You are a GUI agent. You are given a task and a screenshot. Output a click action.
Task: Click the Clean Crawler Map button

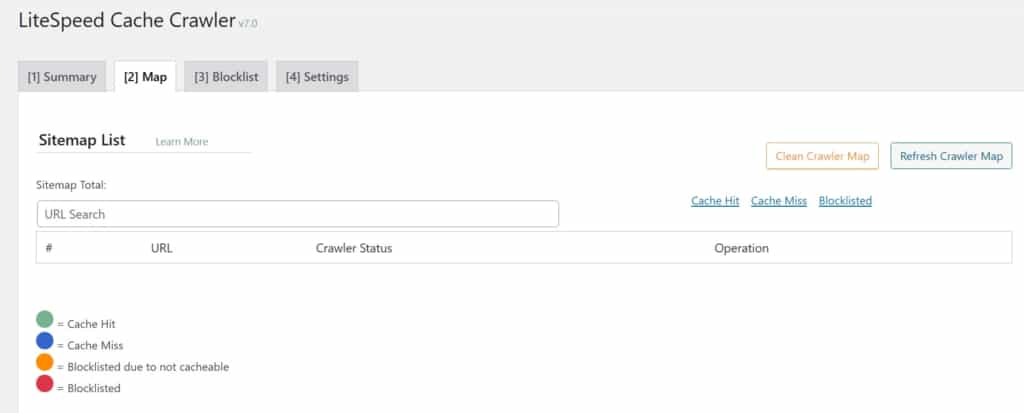click(x=822, y=156)
